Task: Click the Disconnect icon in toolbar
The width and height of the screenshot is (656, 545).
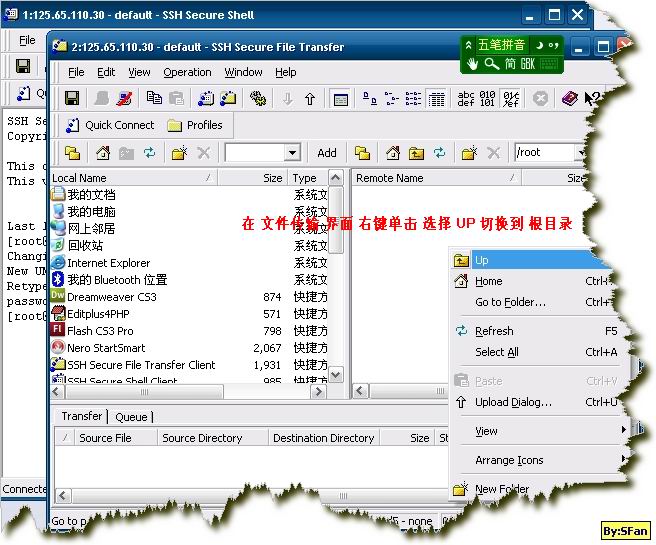Action: click(x=125, y=99)
